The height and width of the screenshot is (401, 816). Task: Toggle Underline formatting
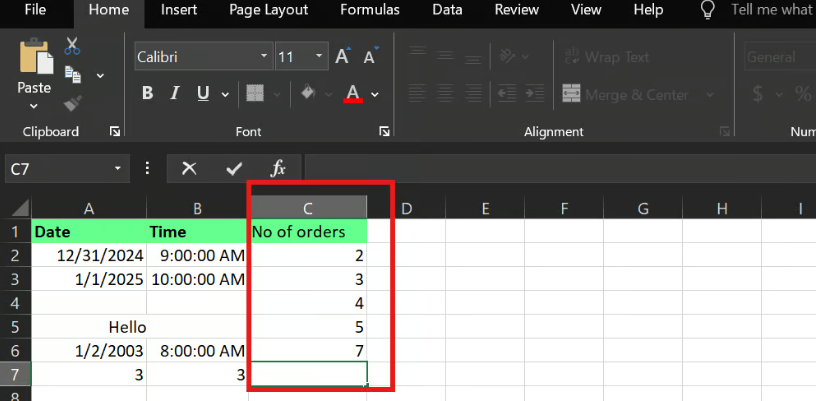203,94
